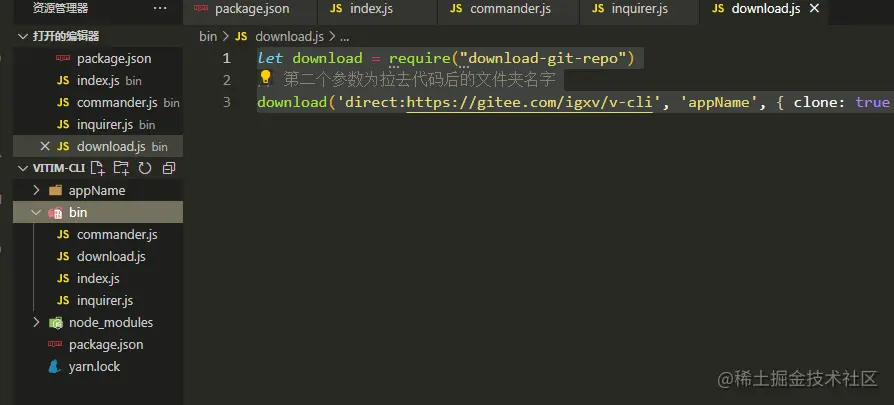Viewport: 894px width, 405px height.
Task: Open package.json in open editors list
Action: [98, 59]
